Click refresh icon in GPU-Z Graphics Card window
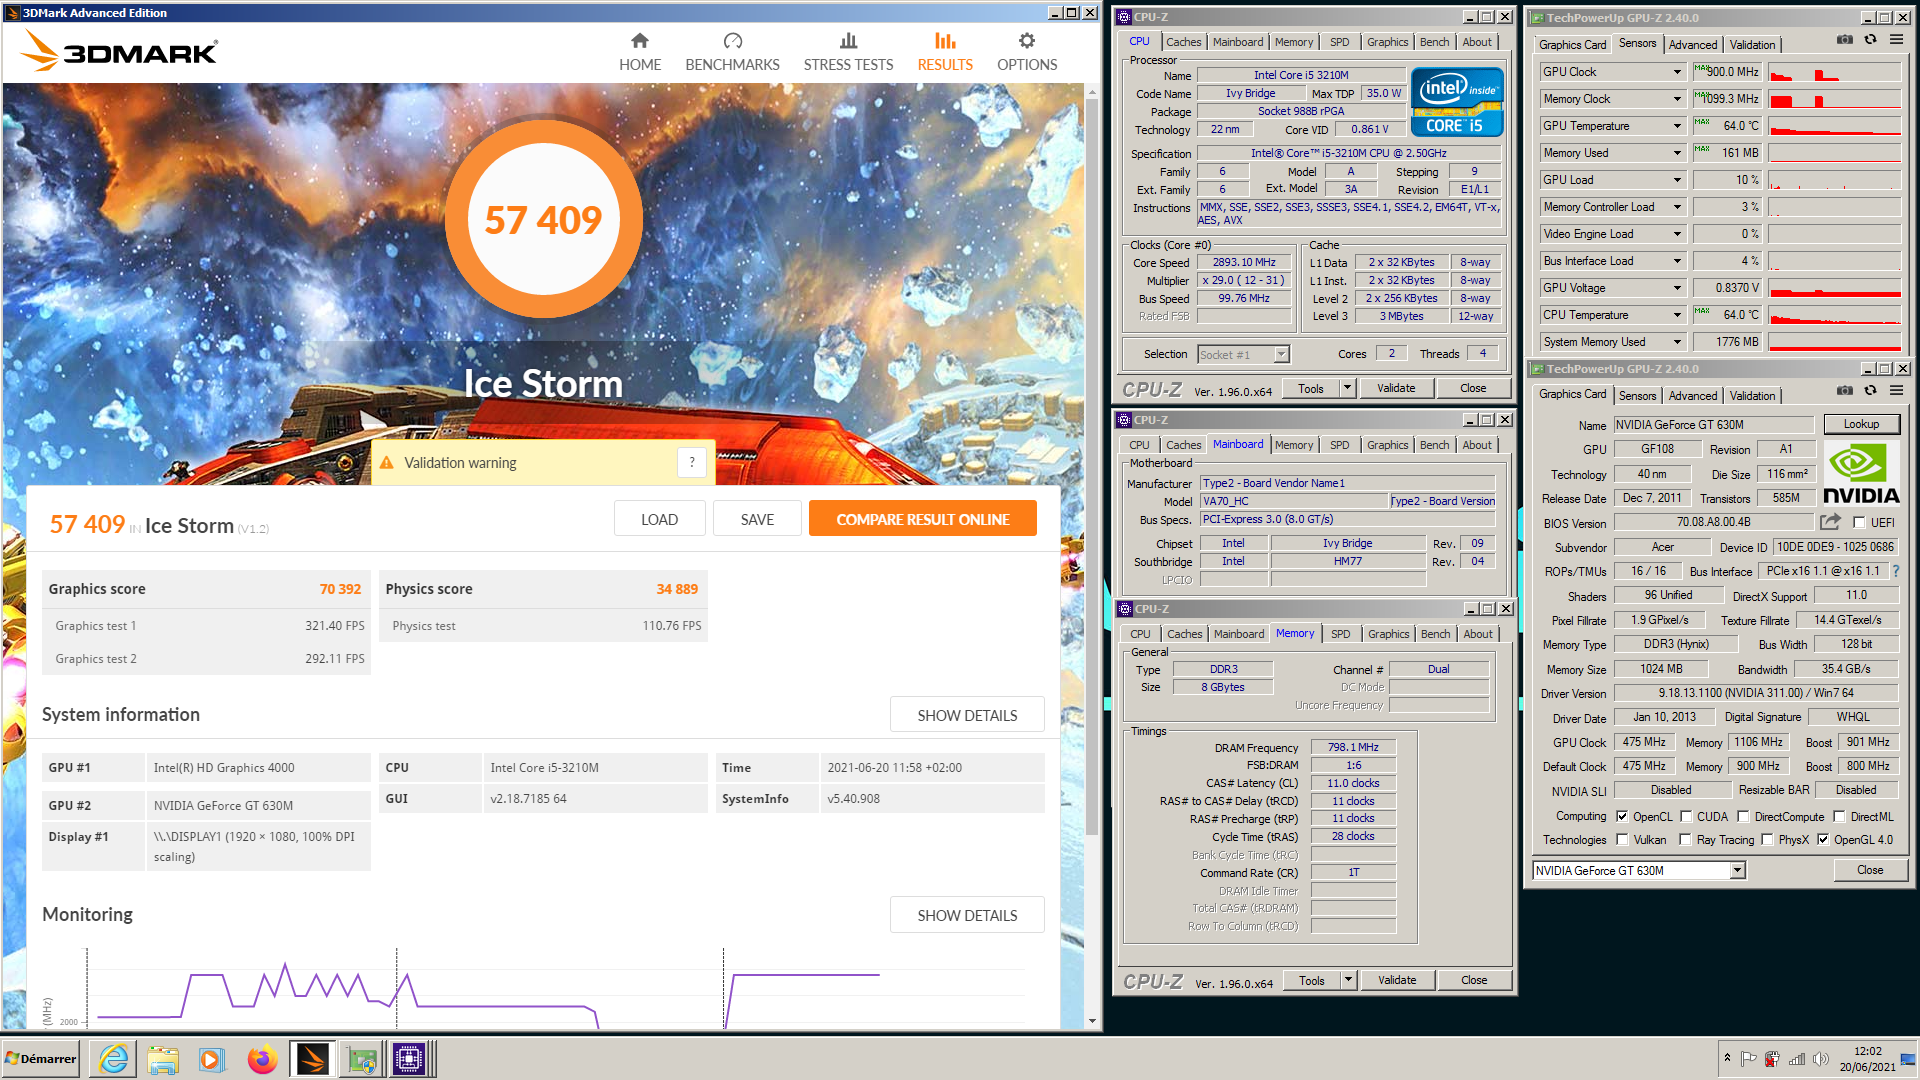This screenshot has width=1920, height=1080. [1870, 391]
